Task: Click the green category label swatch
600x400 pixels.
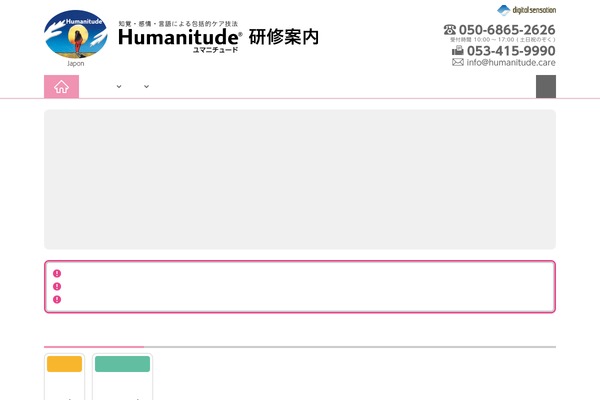Action: 122,364
